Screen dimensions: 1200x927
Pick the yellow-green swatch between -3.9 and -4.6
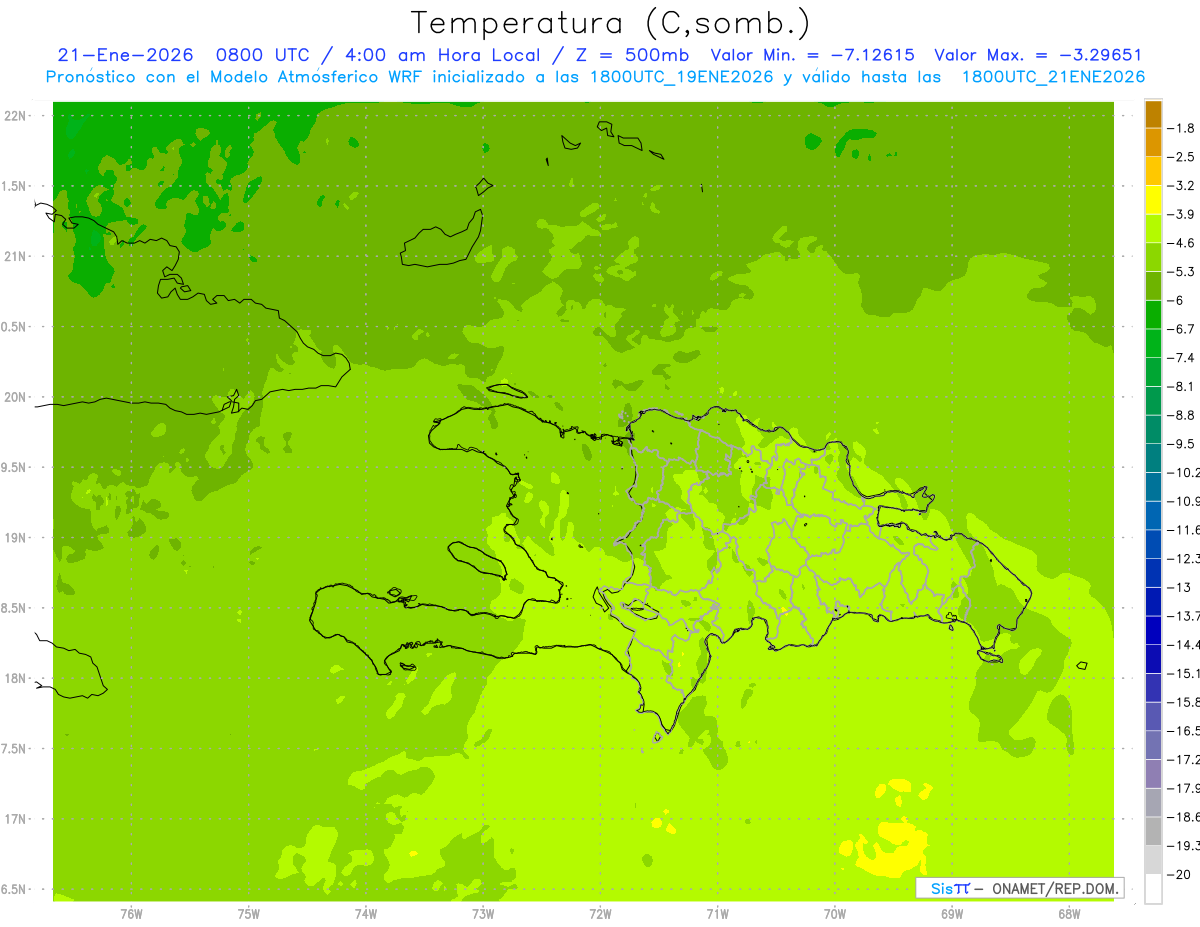tap(1153, 229)
